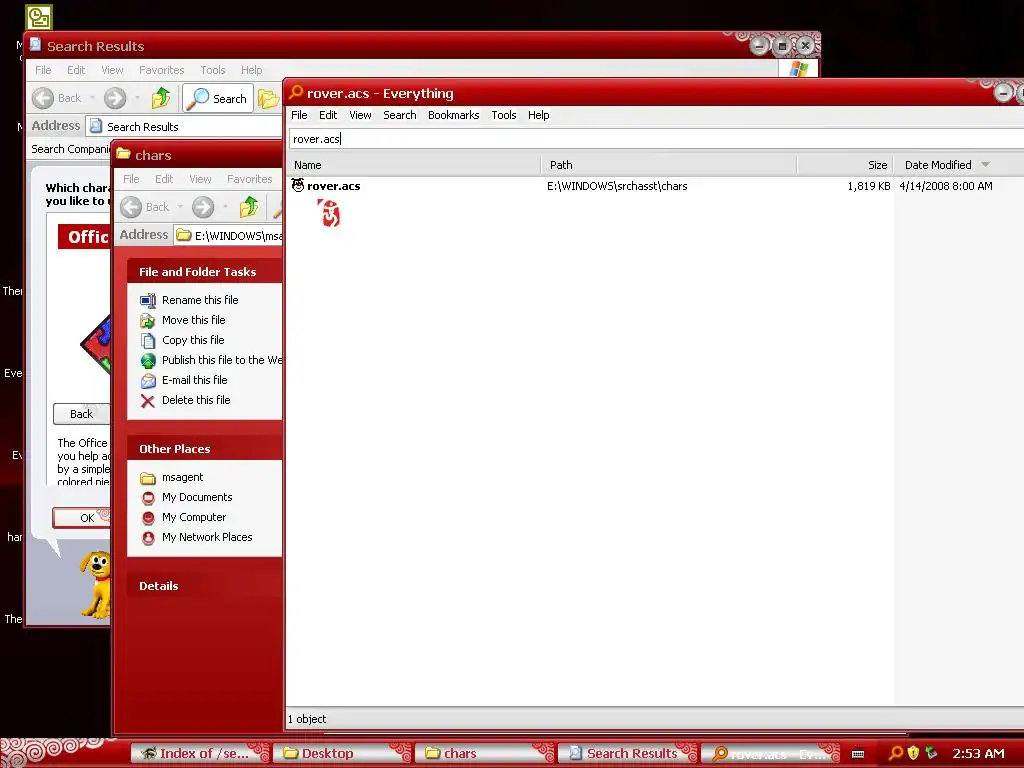Click OK button in Search Companion
The width and height of the screenshot is (1024, 768).
[81, 518]
